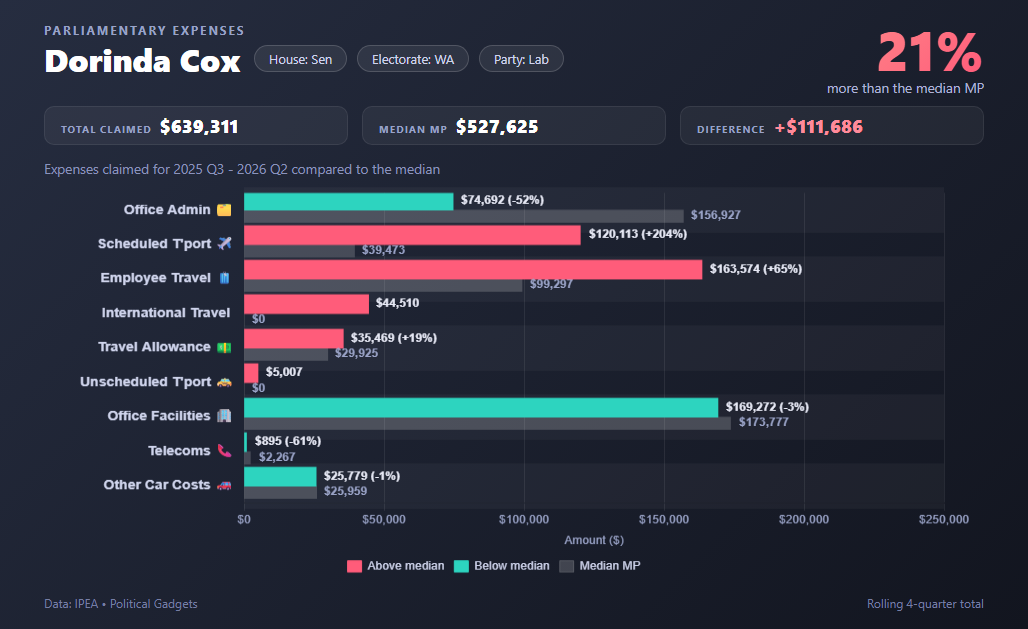Click the Other Car Costs car icon
Image resolution: width=1028 pixels, height=629 pixels.
[x=224, y=485]
